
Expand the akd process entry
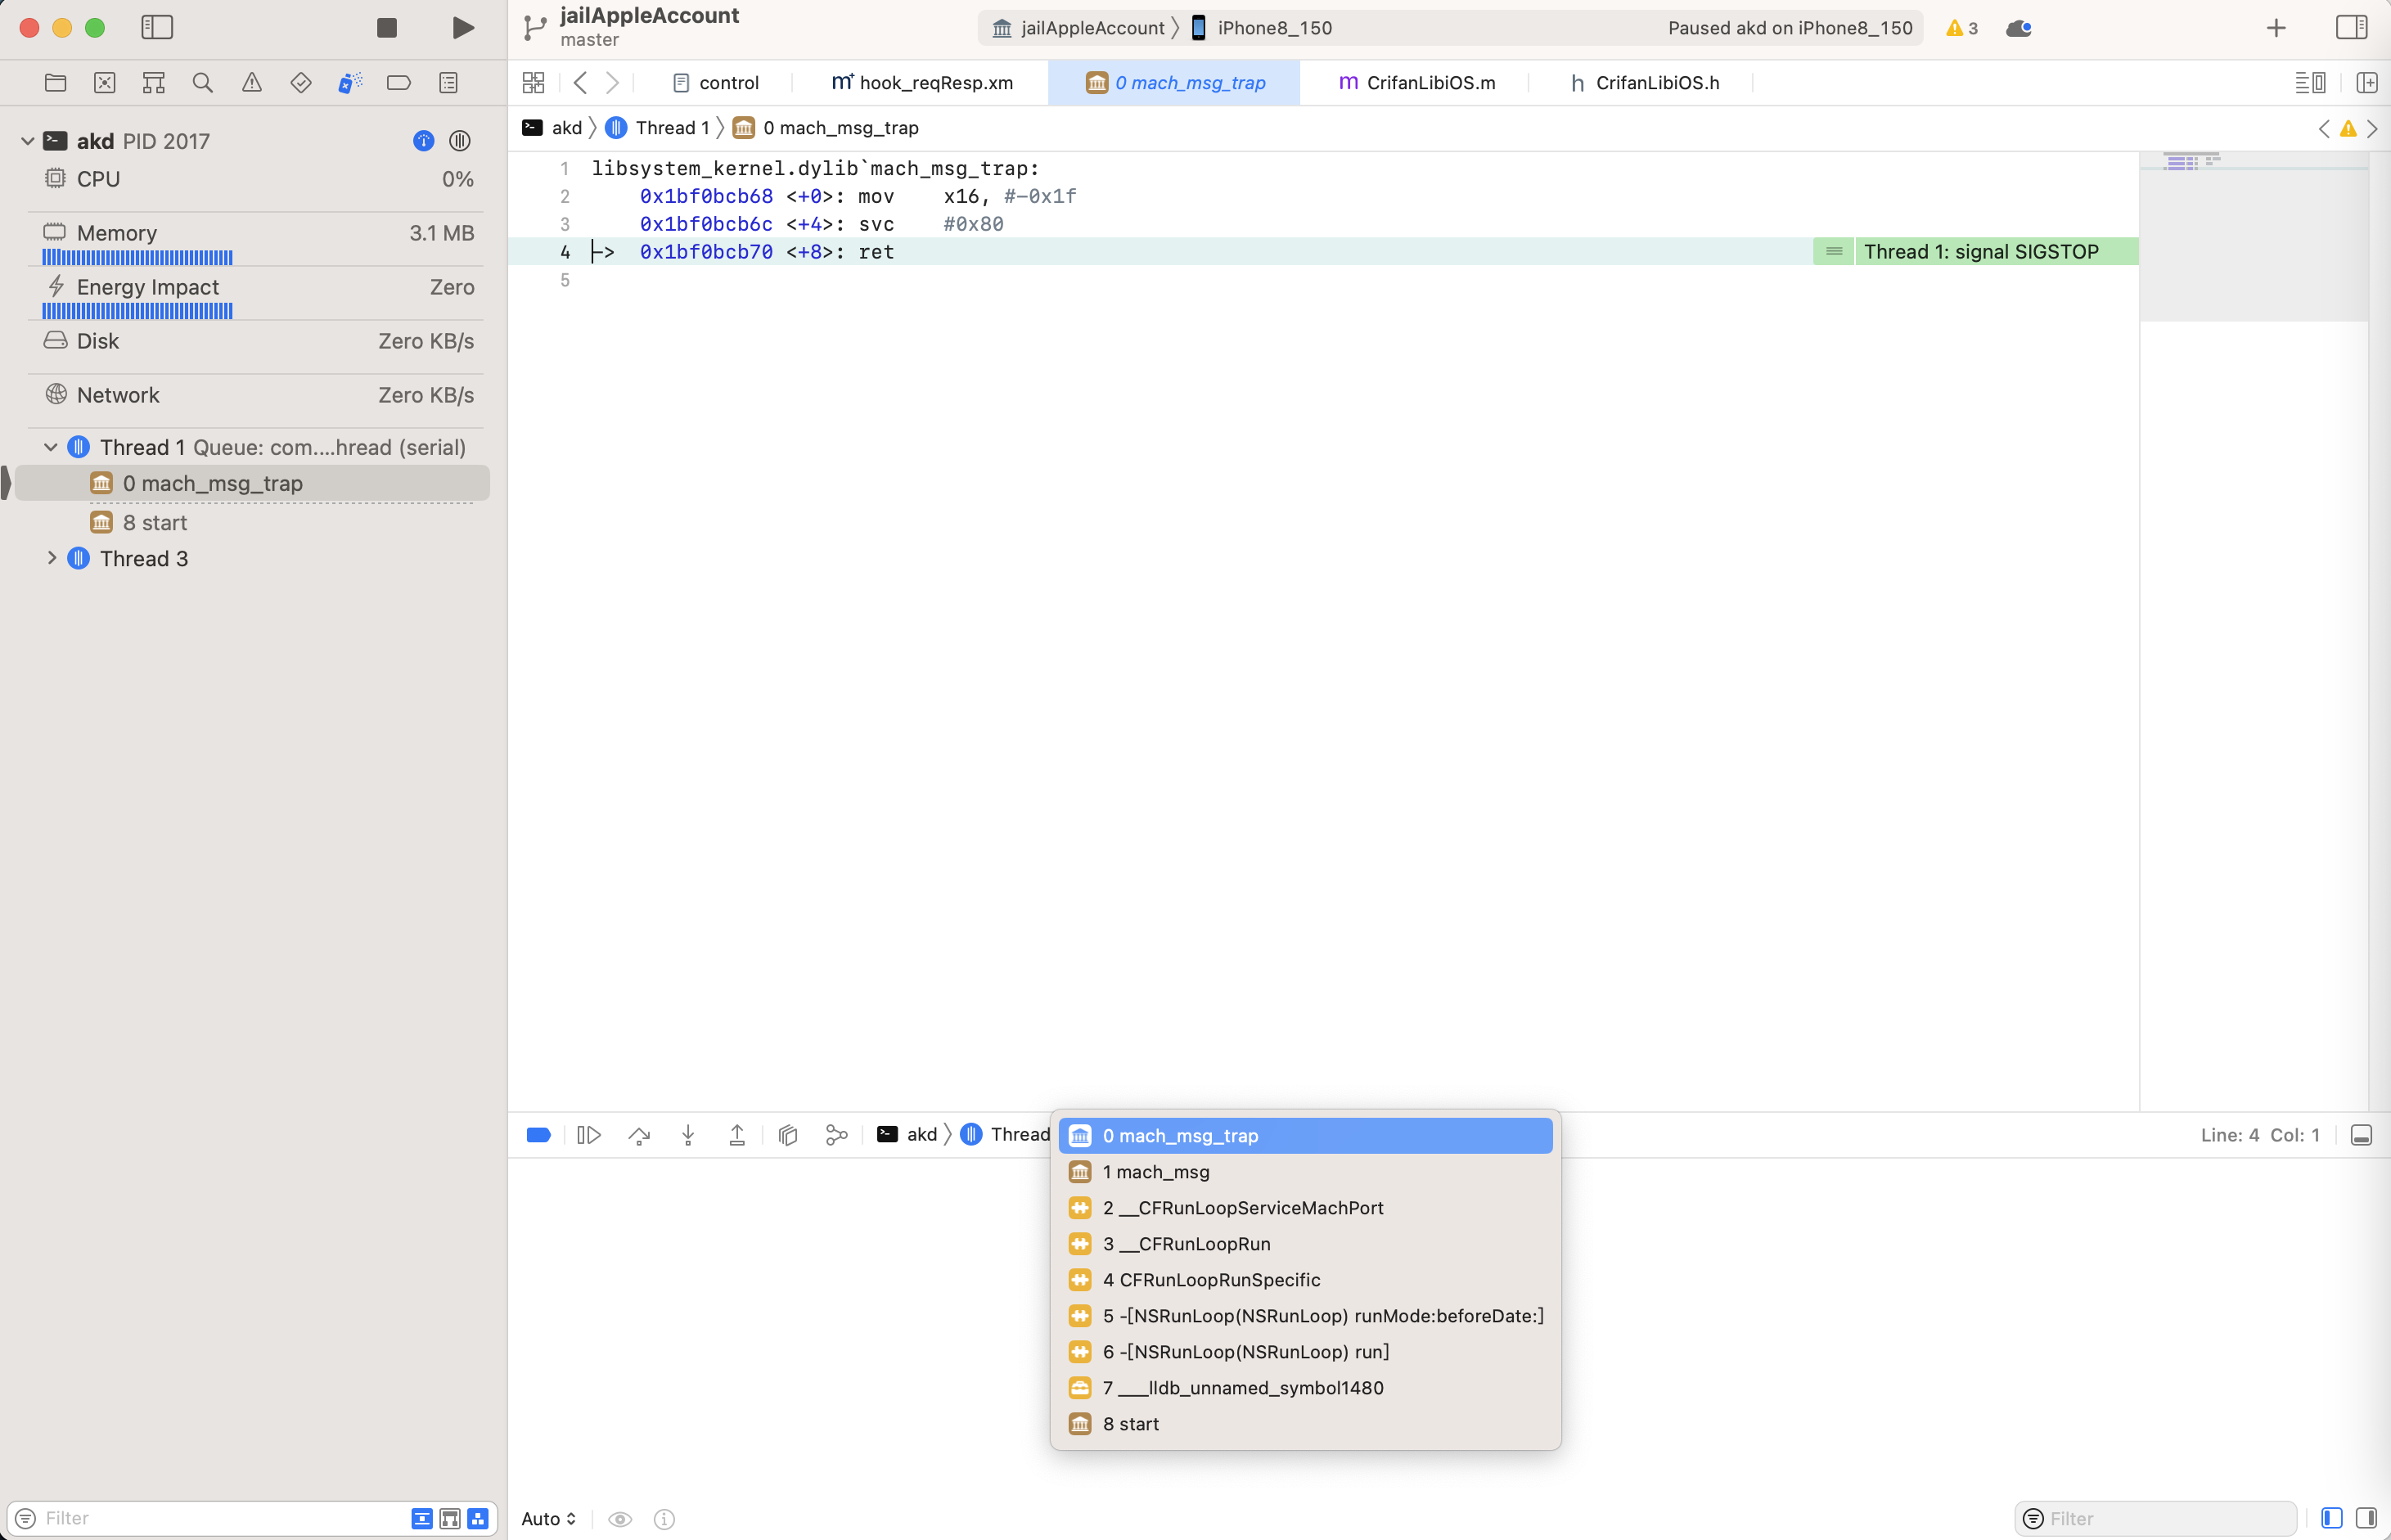pyautogui.click(x=25, y=139)
